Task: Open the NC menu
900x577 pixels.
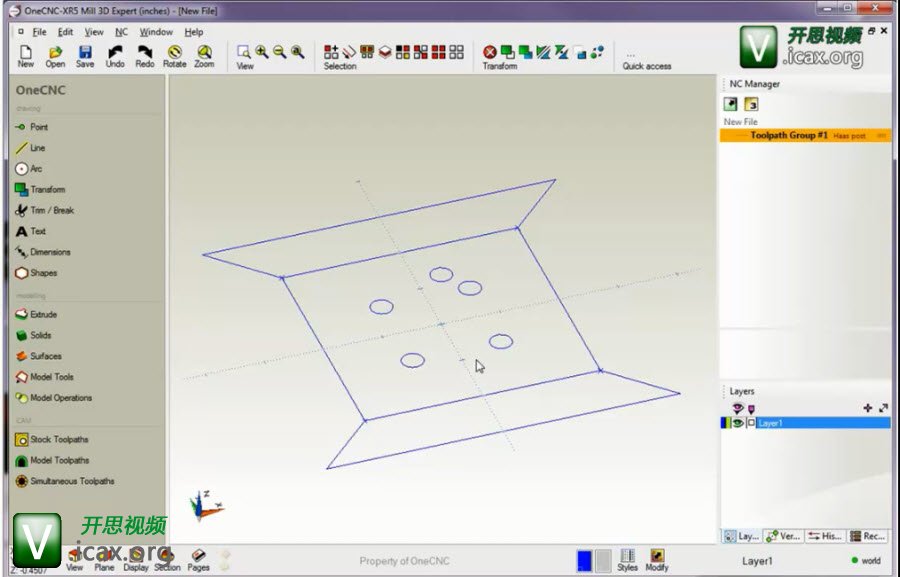Action: pos(121,32)
